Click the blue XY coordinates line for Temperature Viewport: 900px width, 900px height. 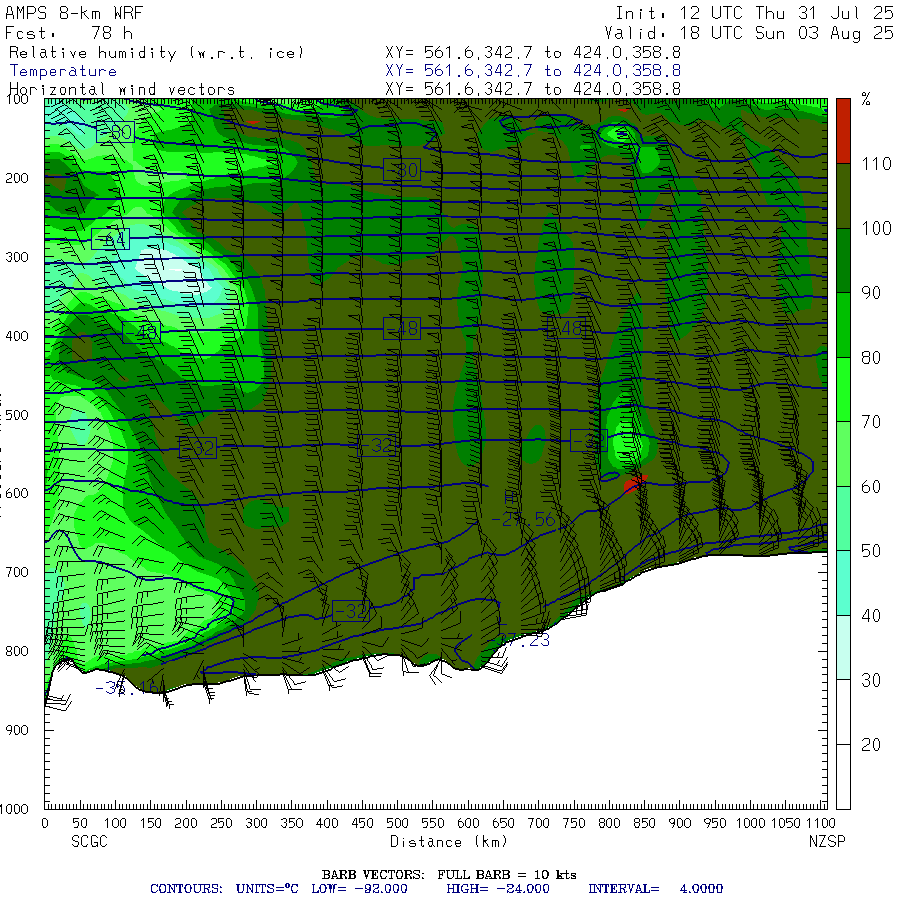click(x=533, y=71)
